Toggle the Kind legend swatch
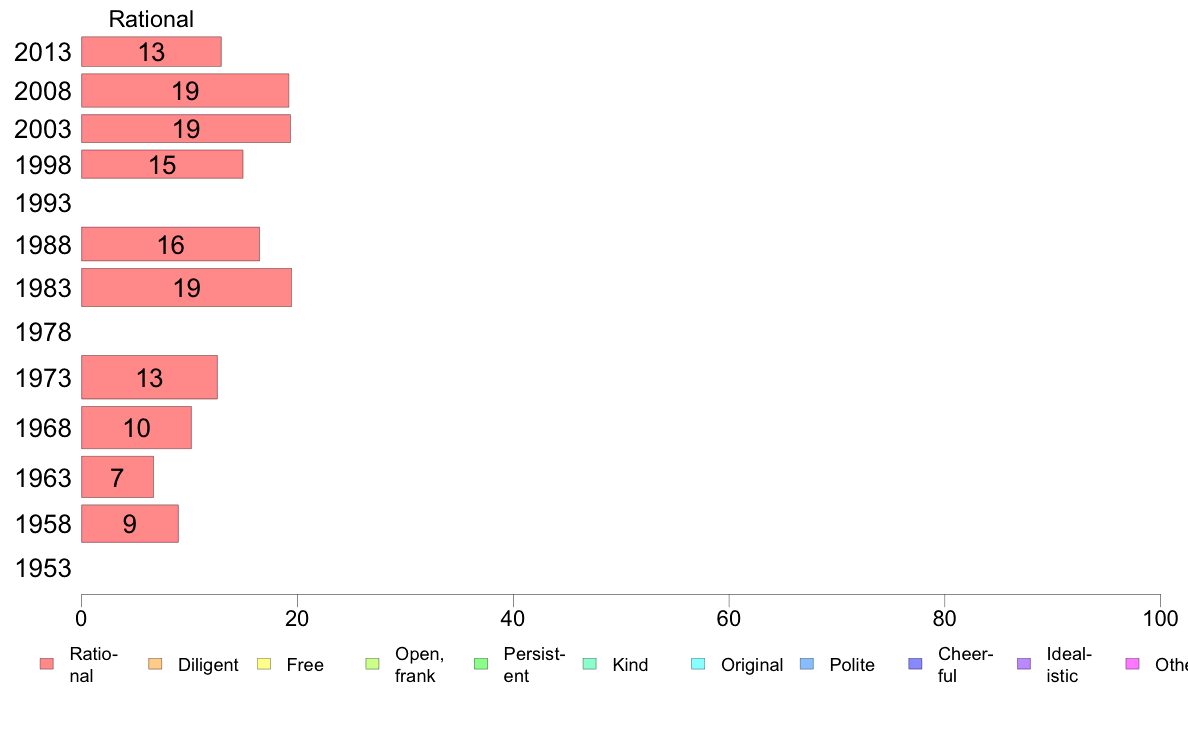1188x736 pixels. pyautogui.click(x=589, y=664)
